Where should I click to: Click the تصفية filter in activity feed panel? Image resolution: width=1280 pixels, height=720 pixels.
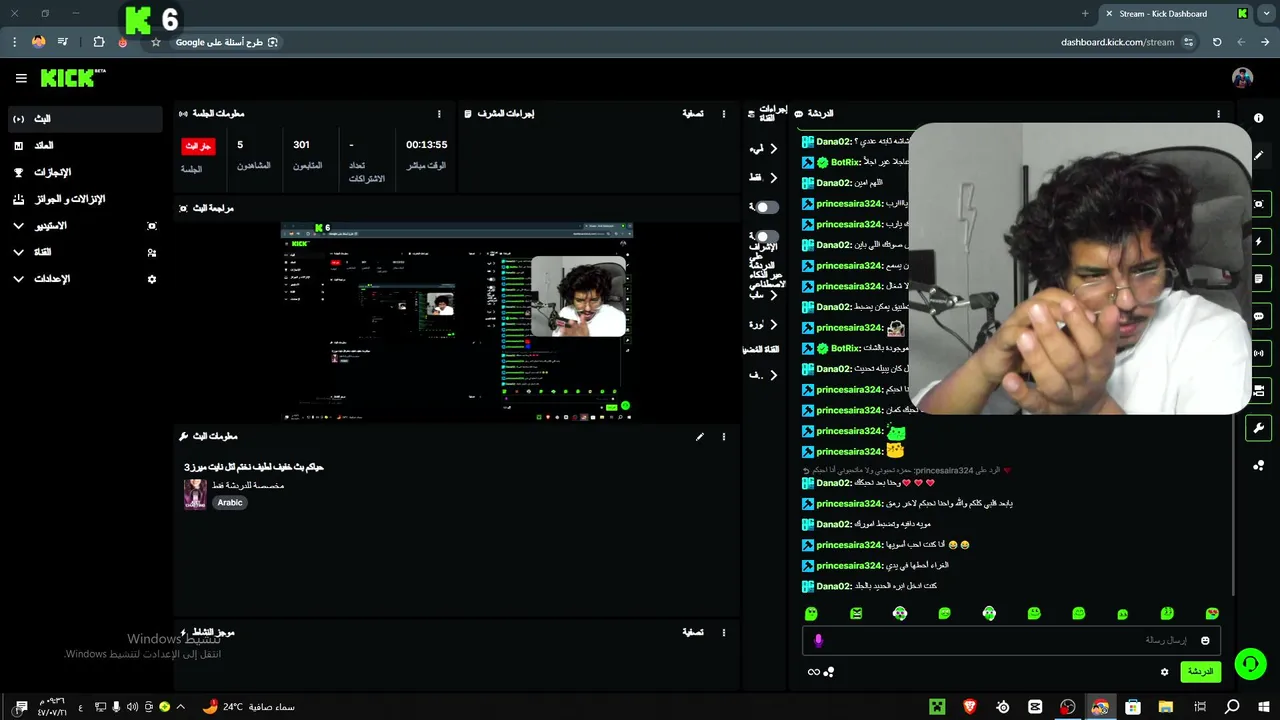pyautogui.click(x=693, y=633)
